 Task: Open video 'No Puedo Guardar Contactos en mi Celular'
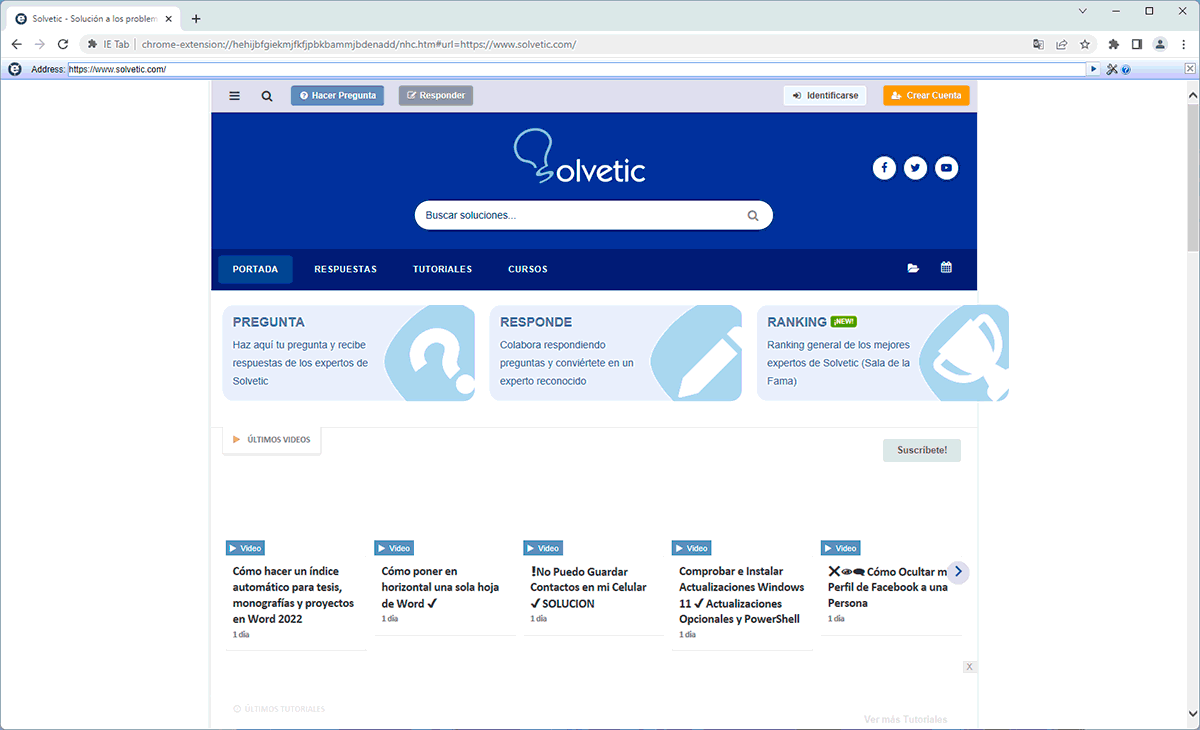[588, 587]
